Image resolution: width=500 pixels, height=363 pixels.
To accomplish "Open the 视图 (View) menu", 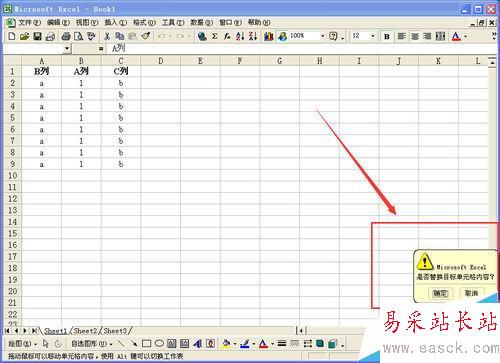I will (87, 23).
